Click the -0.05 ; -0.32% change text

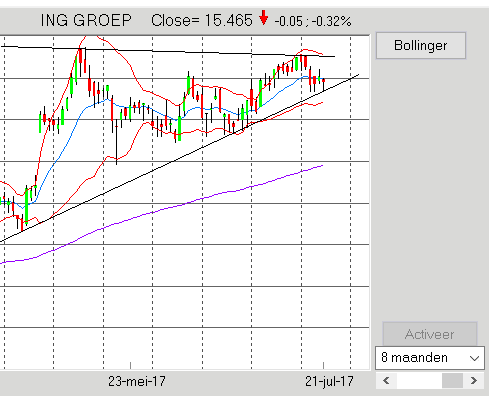313,21
